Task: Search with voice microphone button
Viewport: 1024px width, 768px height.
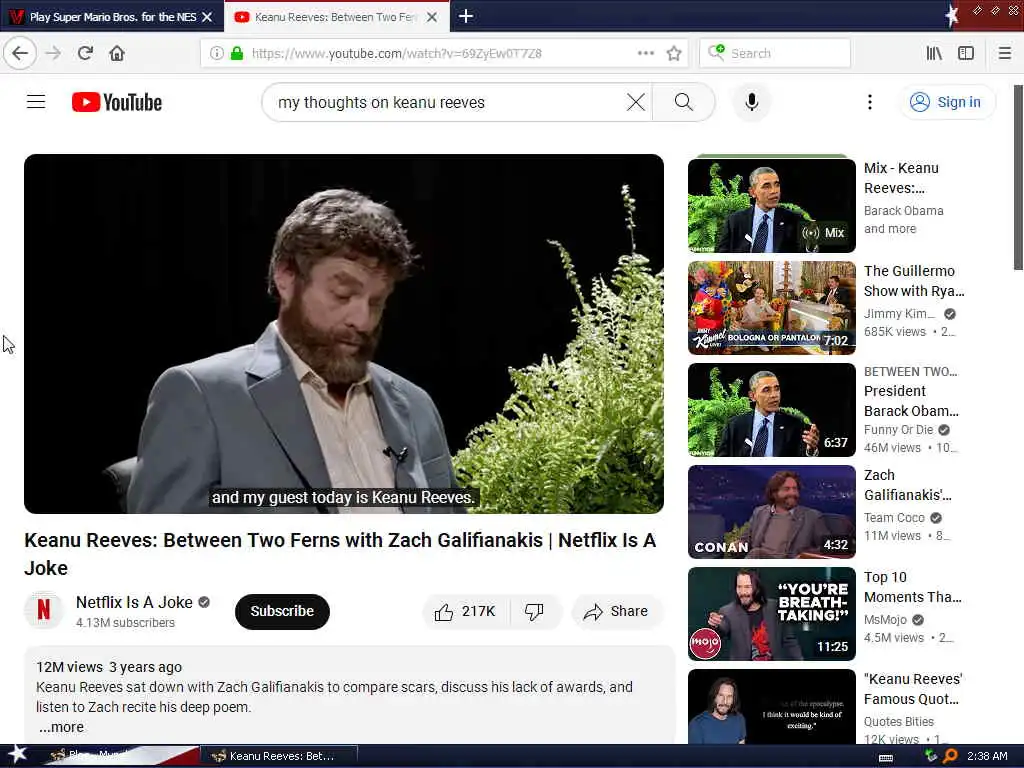Action: tap(752, 102)
